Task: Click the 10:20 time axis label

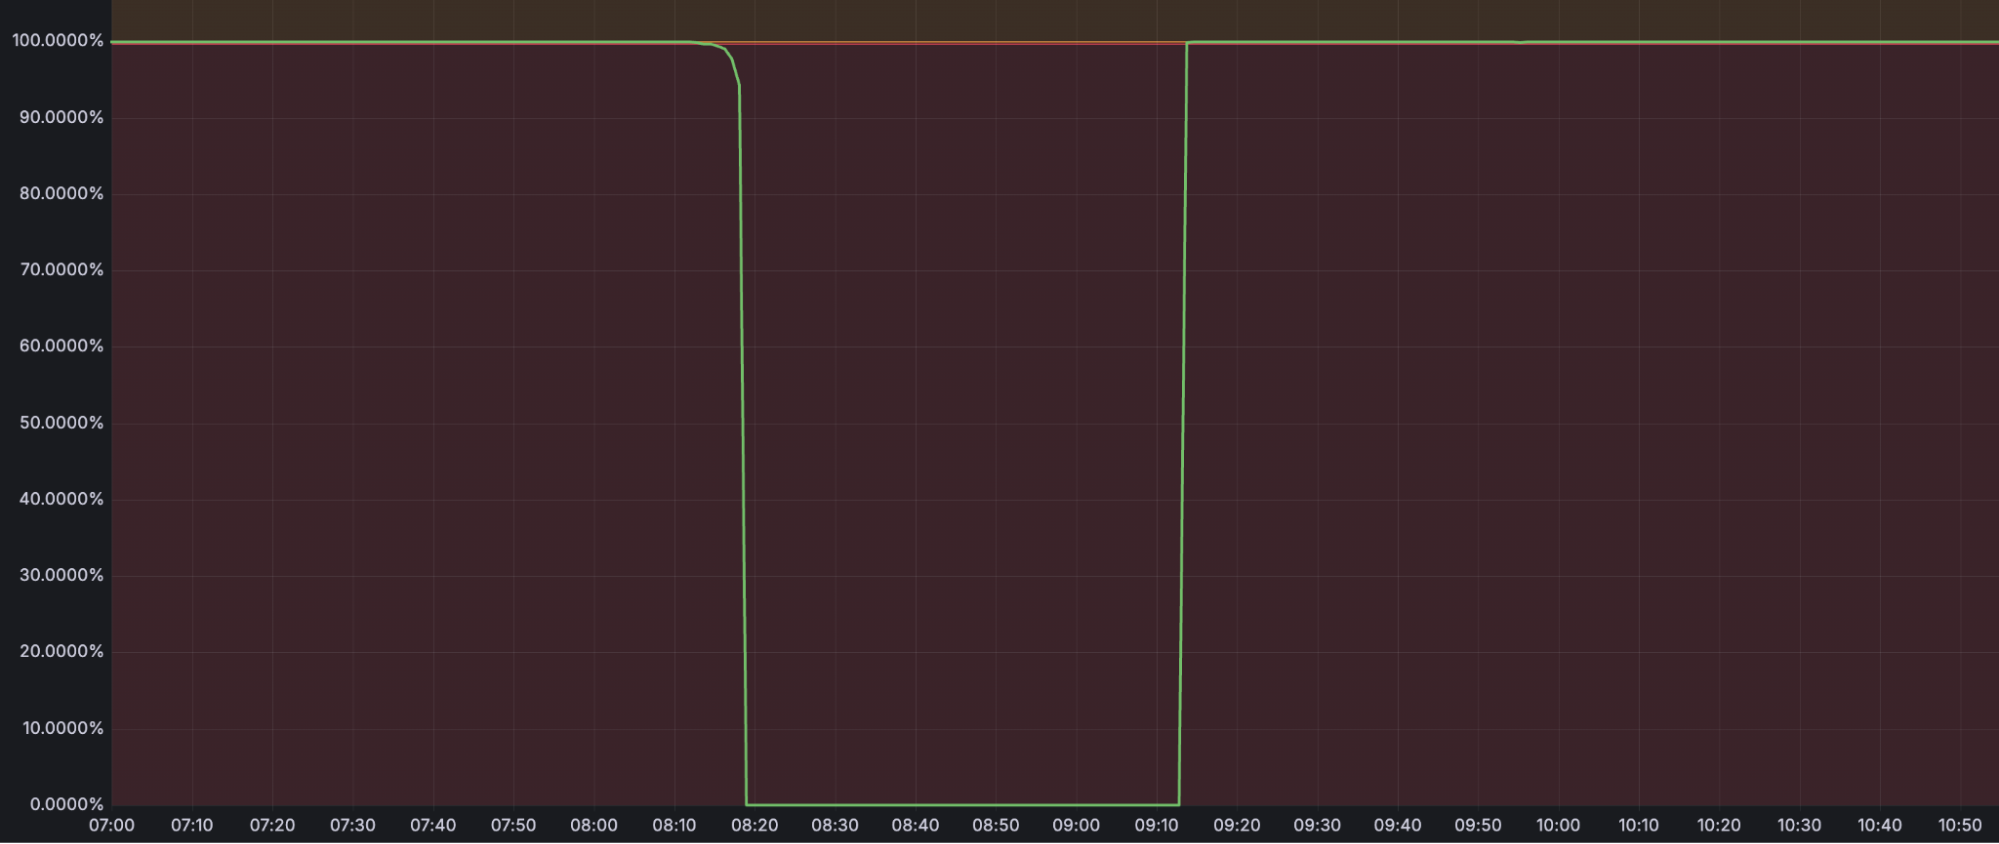Action: 1718,825
